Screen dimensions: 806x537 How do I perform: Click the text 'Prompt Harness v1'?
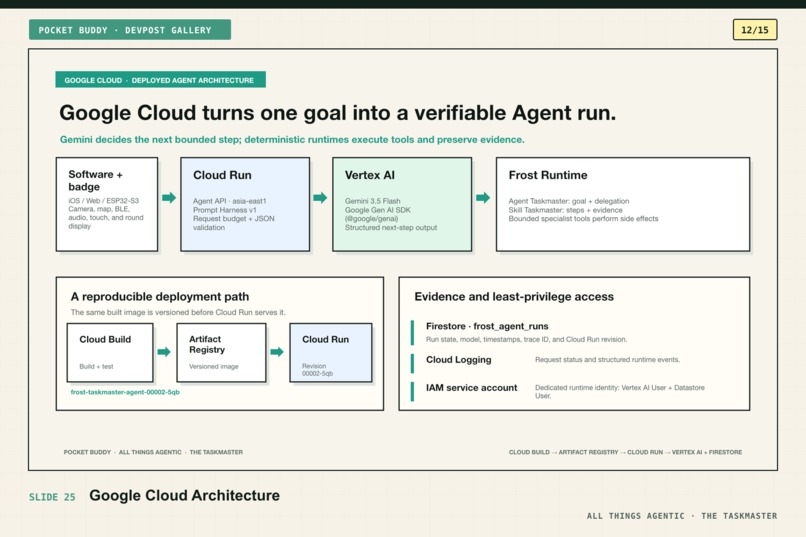pyautogui.click(x=225, y=210)
